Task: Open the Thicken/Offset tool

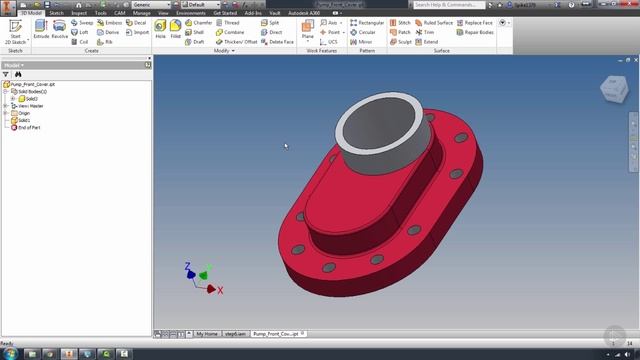Action: tap(236, 42)
